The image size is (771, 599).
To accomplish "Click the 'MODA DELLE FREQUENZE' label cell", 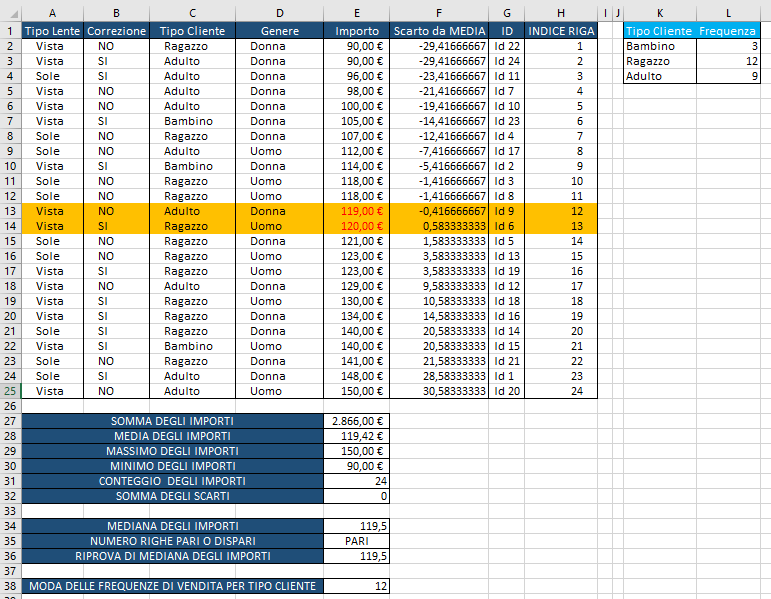I will pos(171,586).
